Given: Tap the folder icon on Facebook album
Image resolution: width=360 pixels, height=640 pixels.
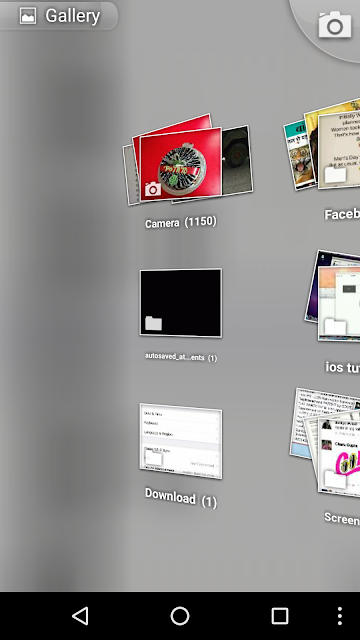Looking at the screenshot, I should [335, 174].
